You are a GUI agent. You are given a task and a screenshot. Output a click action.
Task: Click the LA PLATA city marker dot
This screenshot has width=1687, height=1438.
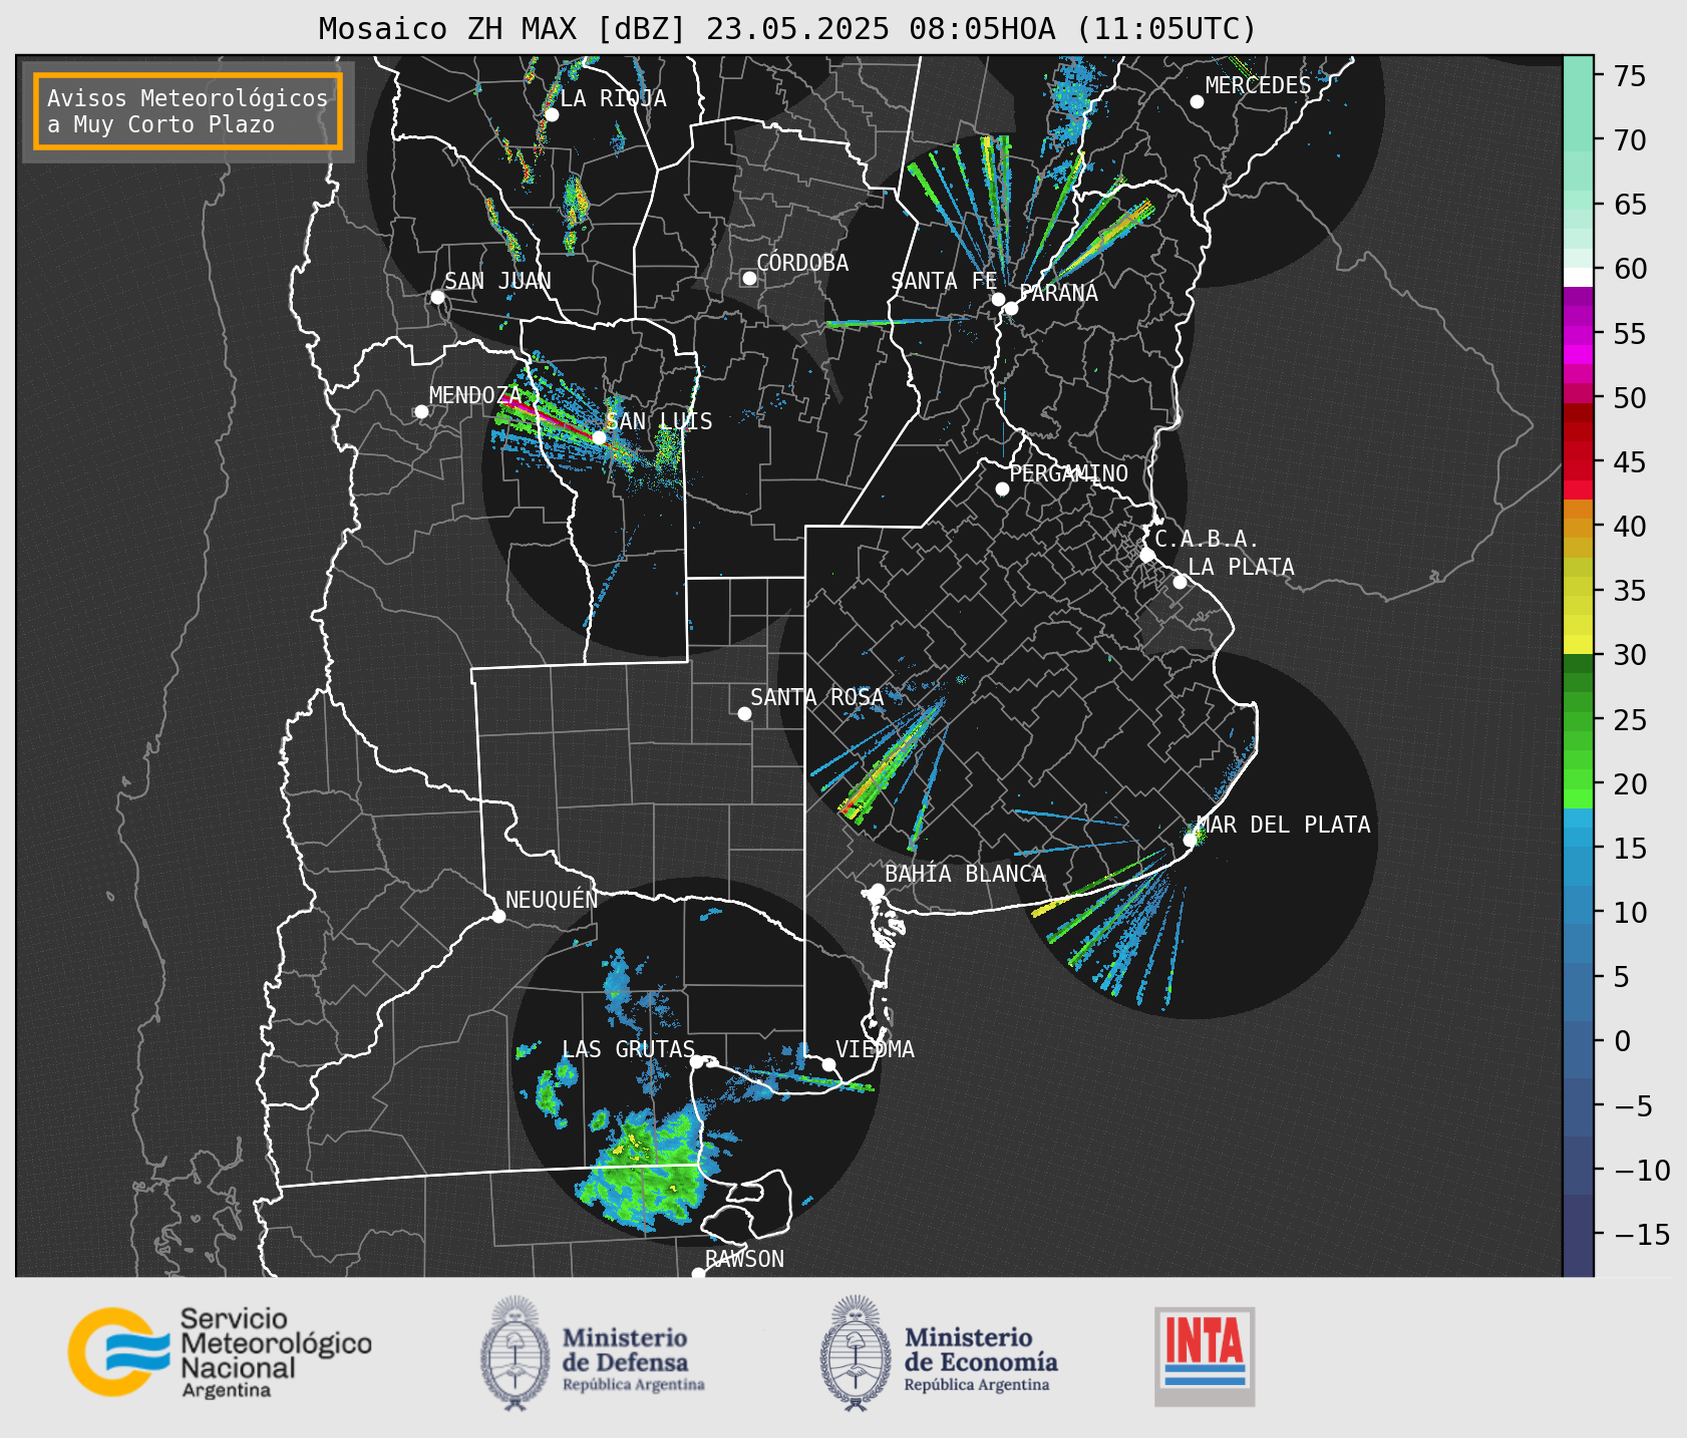click(x=1180, y=582)
